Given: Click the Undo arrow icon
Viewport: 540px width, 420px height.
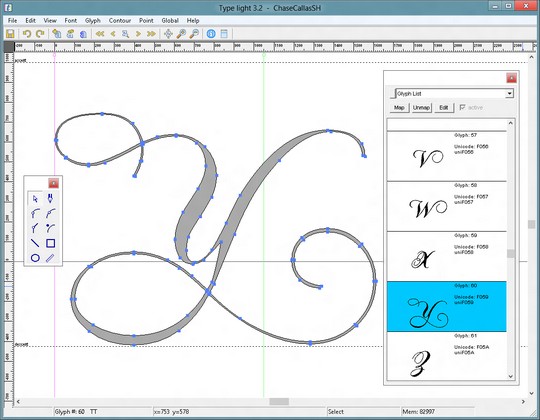Looking at the screenshot, I should (x=27, y=34).
